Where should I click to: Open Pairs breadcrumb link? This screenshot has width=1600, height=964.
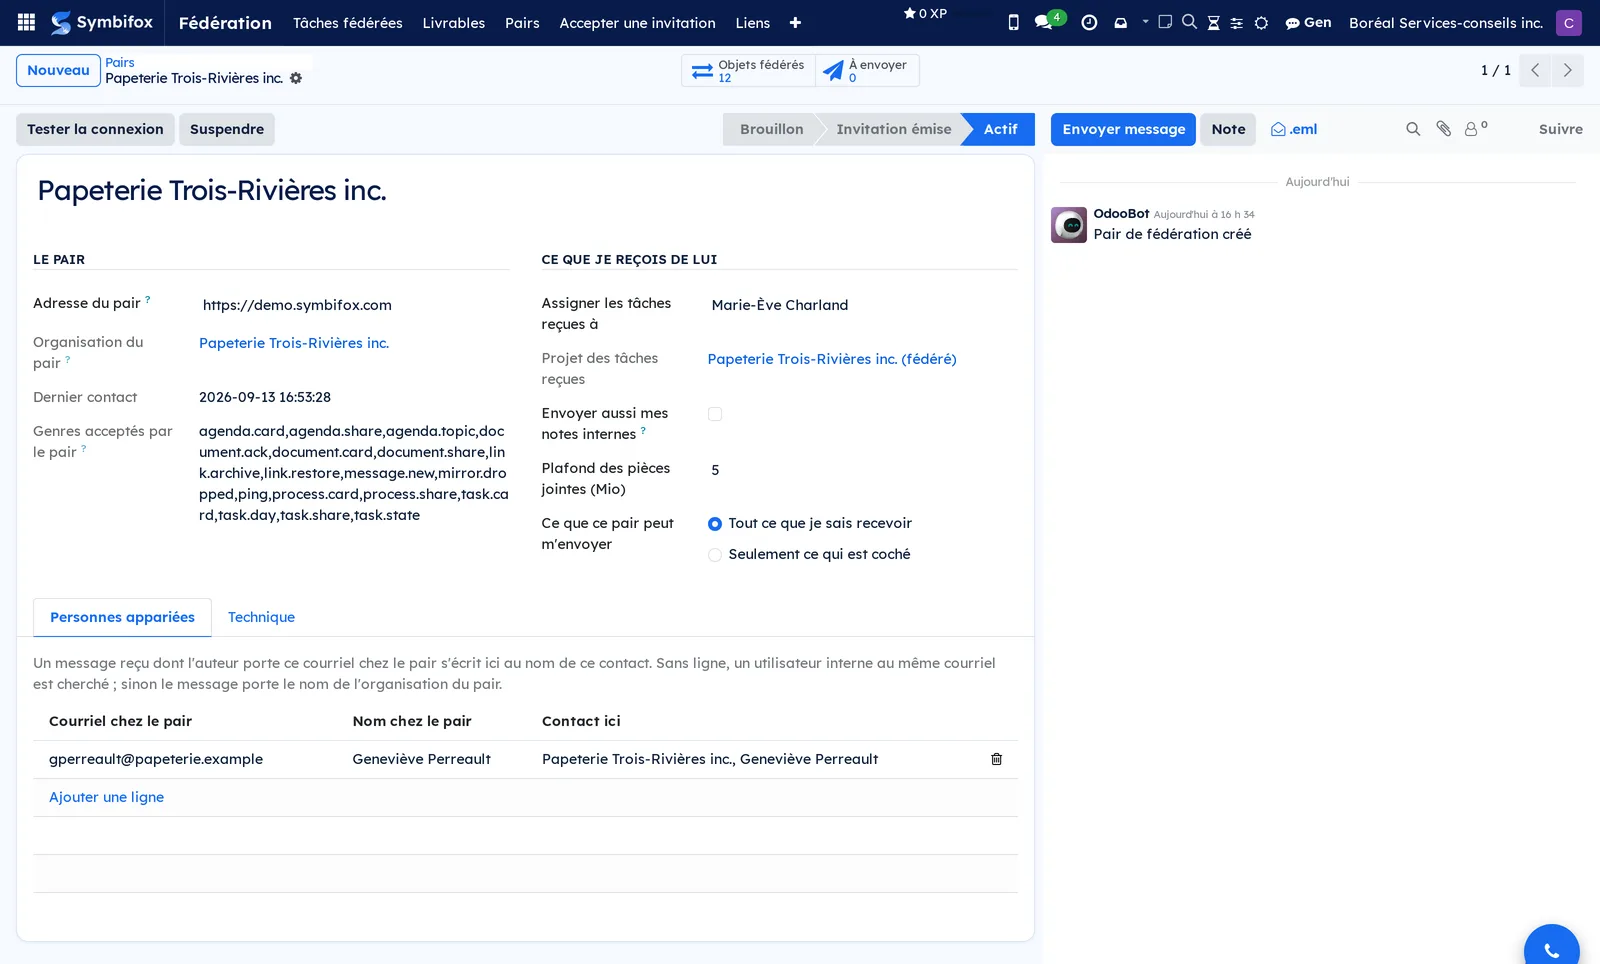point(120,62)
